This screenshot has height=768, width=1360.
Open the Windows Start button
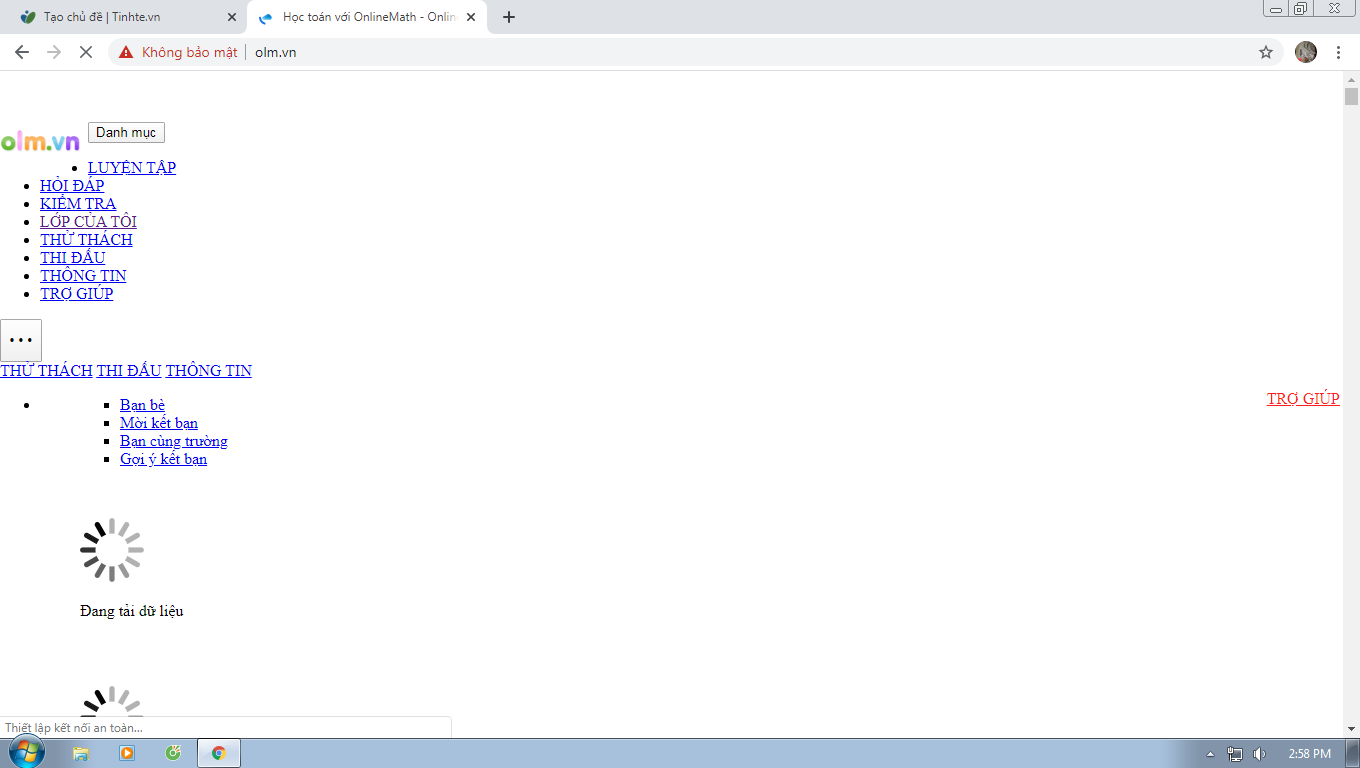pos(27,753)
